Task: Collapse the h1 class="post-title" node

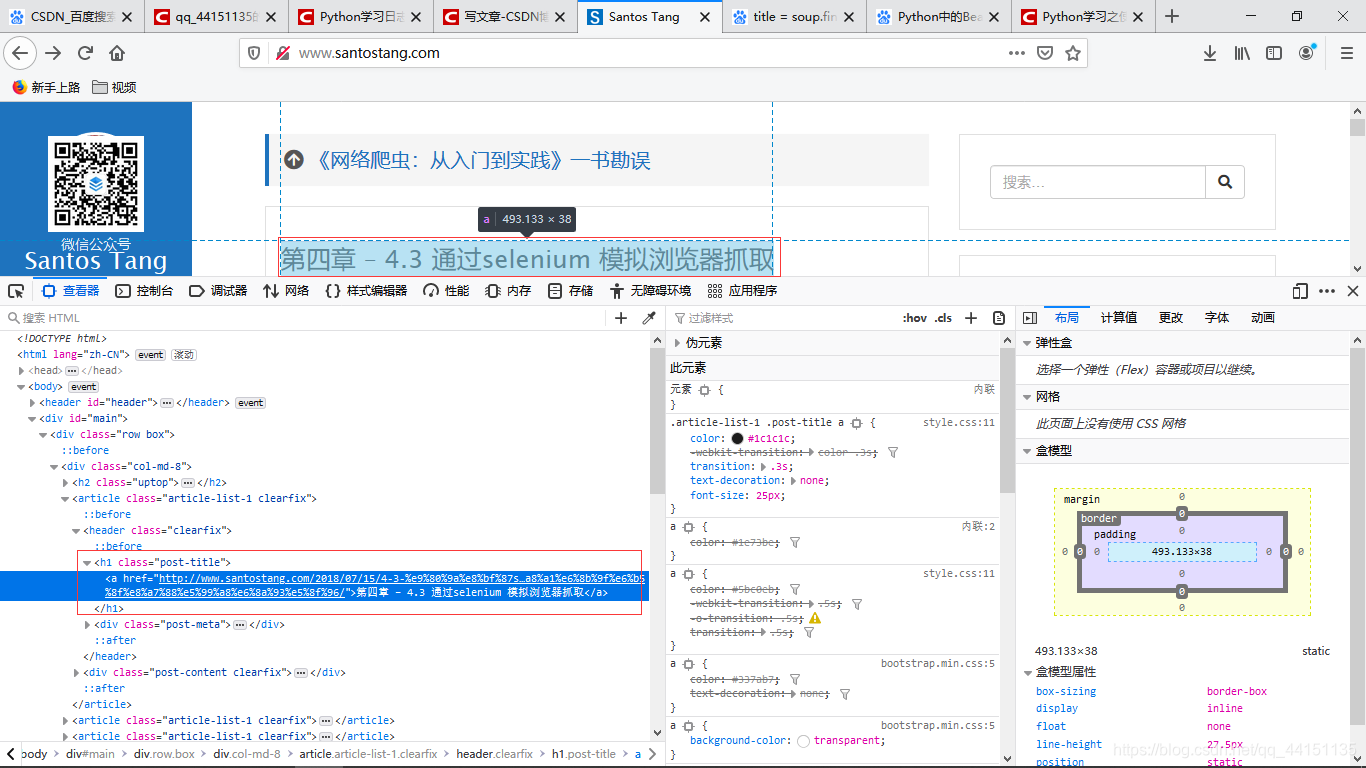Action: click(87, 562)
